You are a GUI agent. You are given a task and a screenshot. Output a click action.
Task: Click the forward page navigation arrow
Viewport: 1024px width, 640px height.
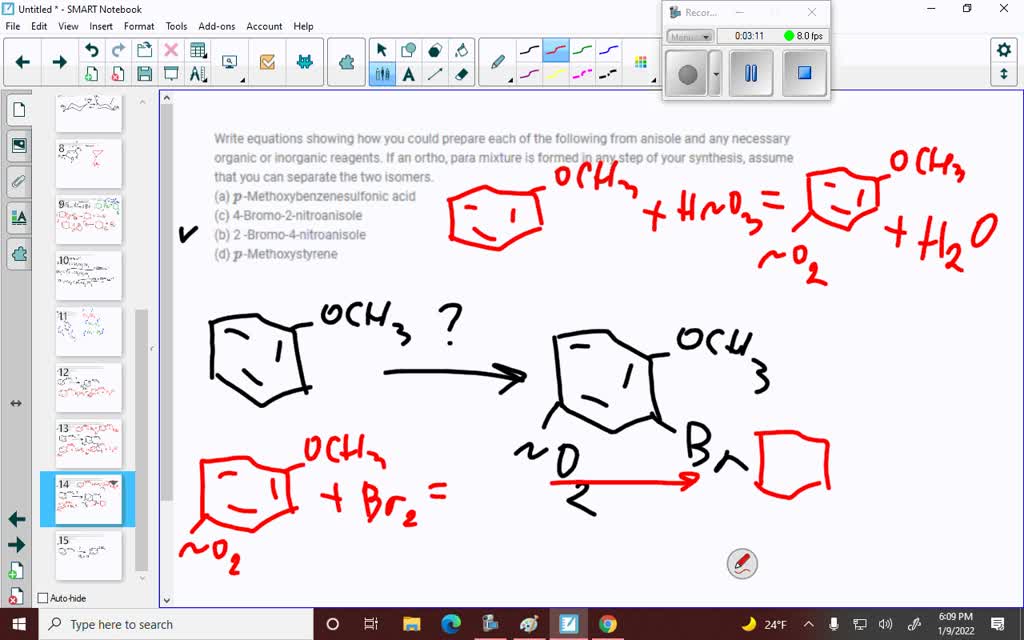(x=59, y=61)
